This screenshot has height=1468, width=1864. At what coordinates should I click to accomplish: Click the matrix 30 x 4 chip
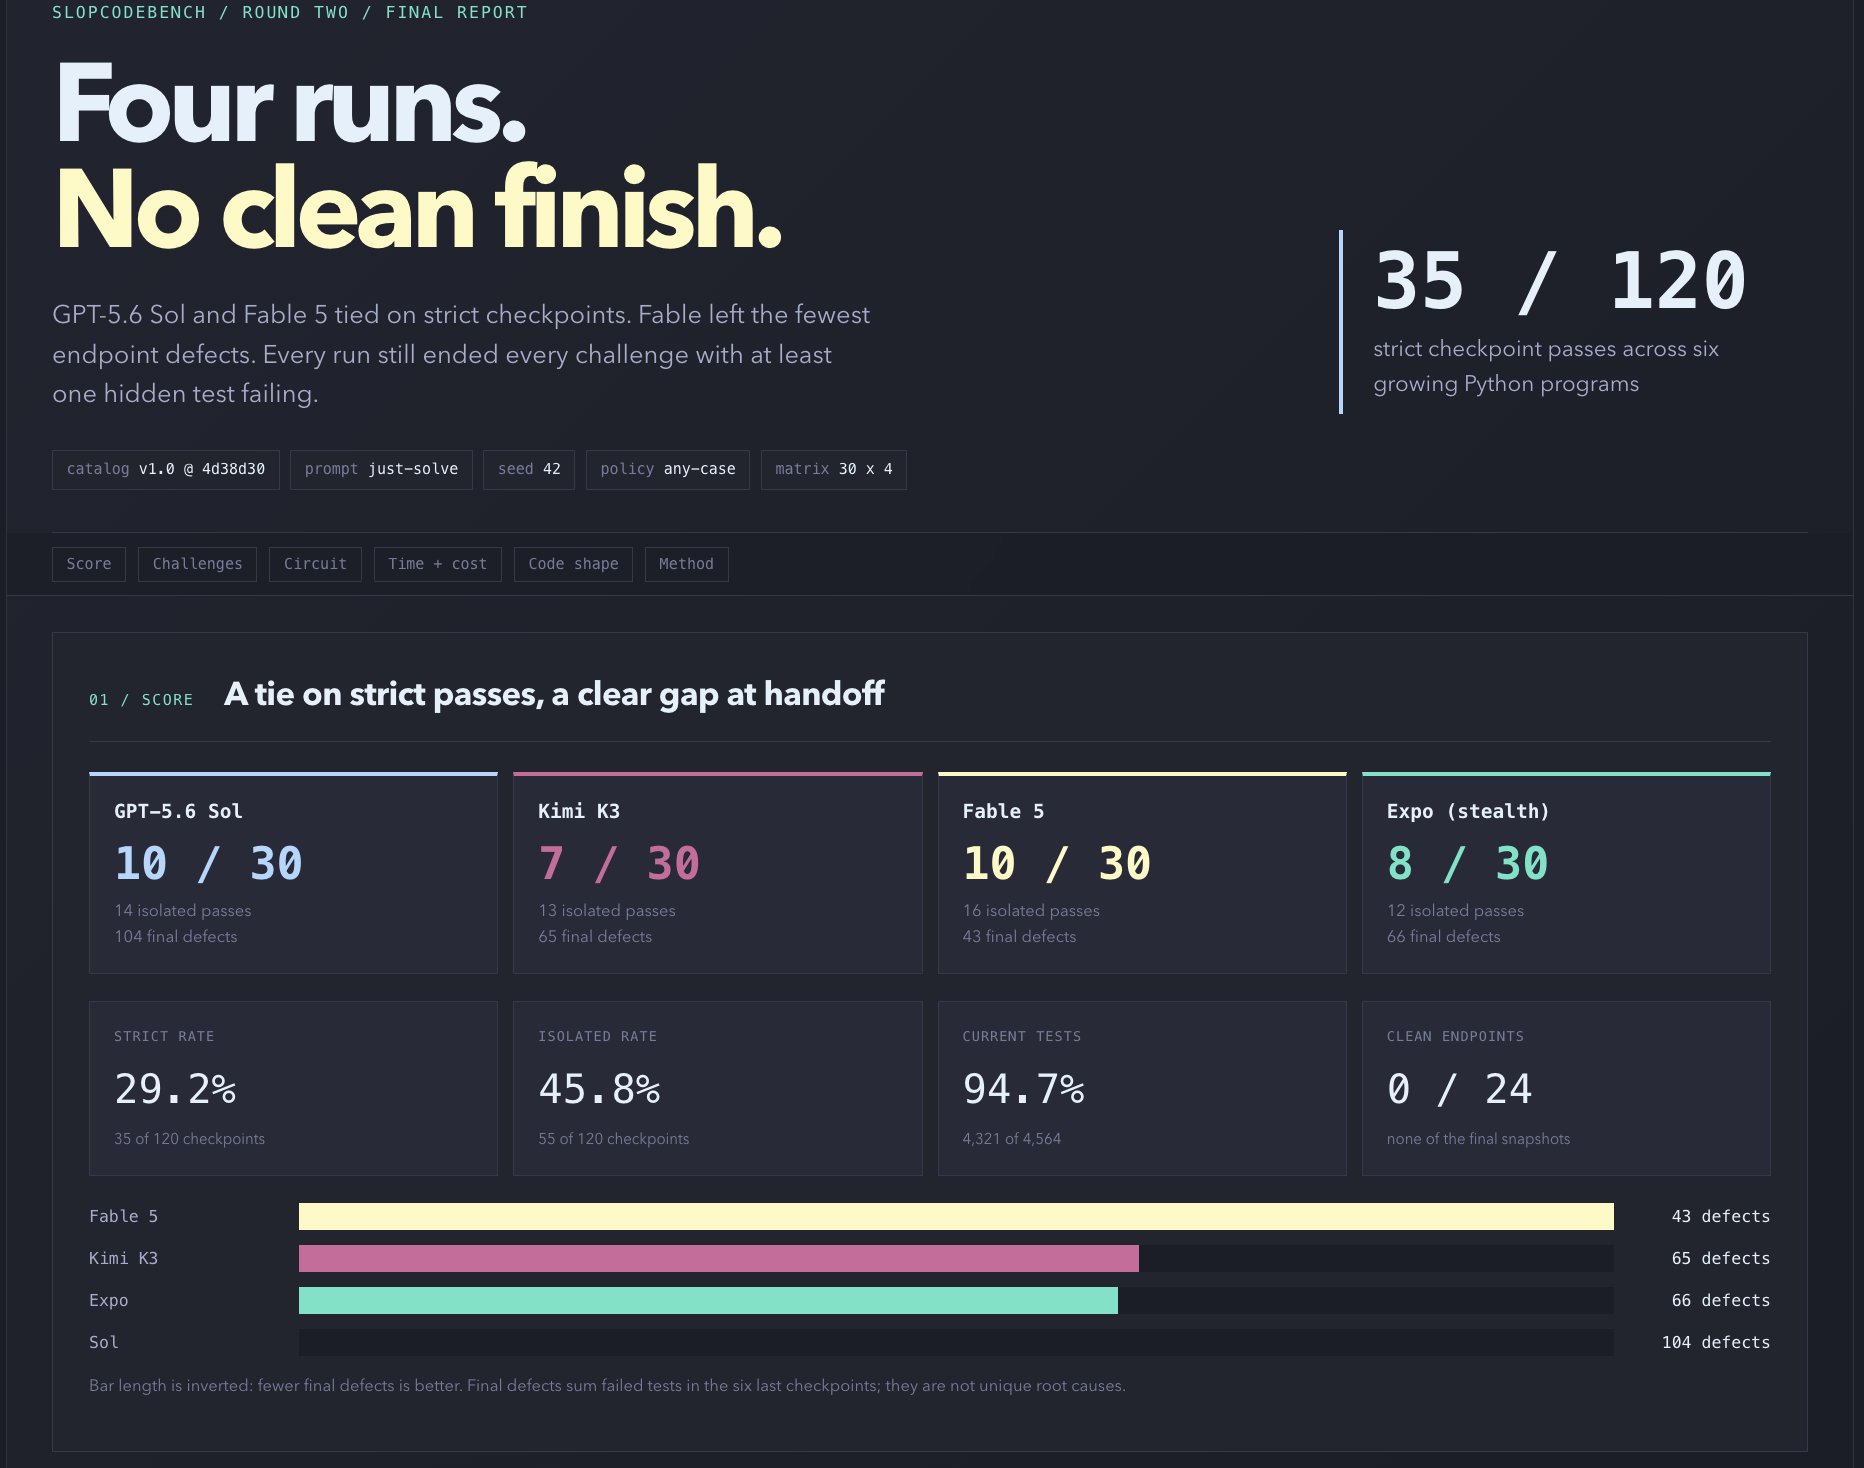(x=834, y=469)
